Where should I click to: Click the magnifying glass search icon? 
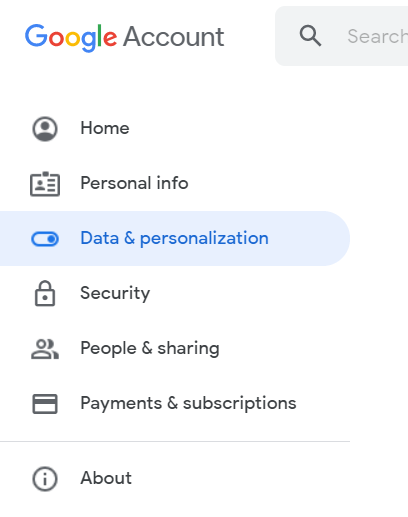310,36
